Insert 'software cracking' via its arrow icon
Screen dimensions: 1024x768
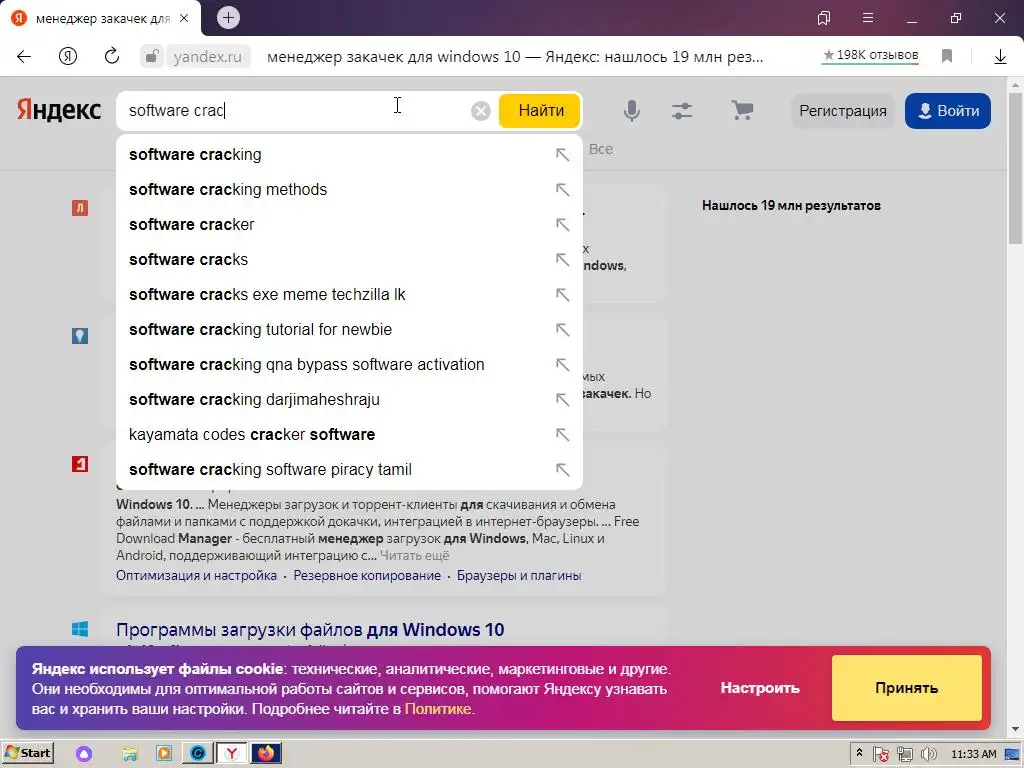tap(562, 155)
